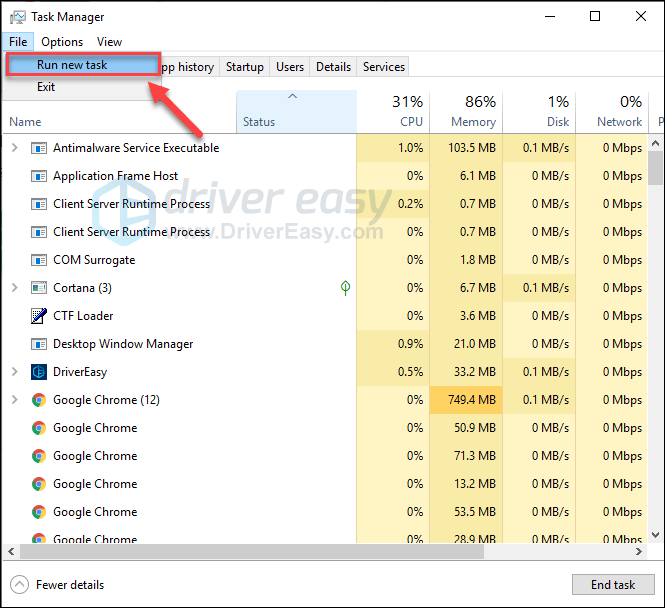665x608 pixels.
Task: Click the Google Chrome (12) icon
Action: 39,400
